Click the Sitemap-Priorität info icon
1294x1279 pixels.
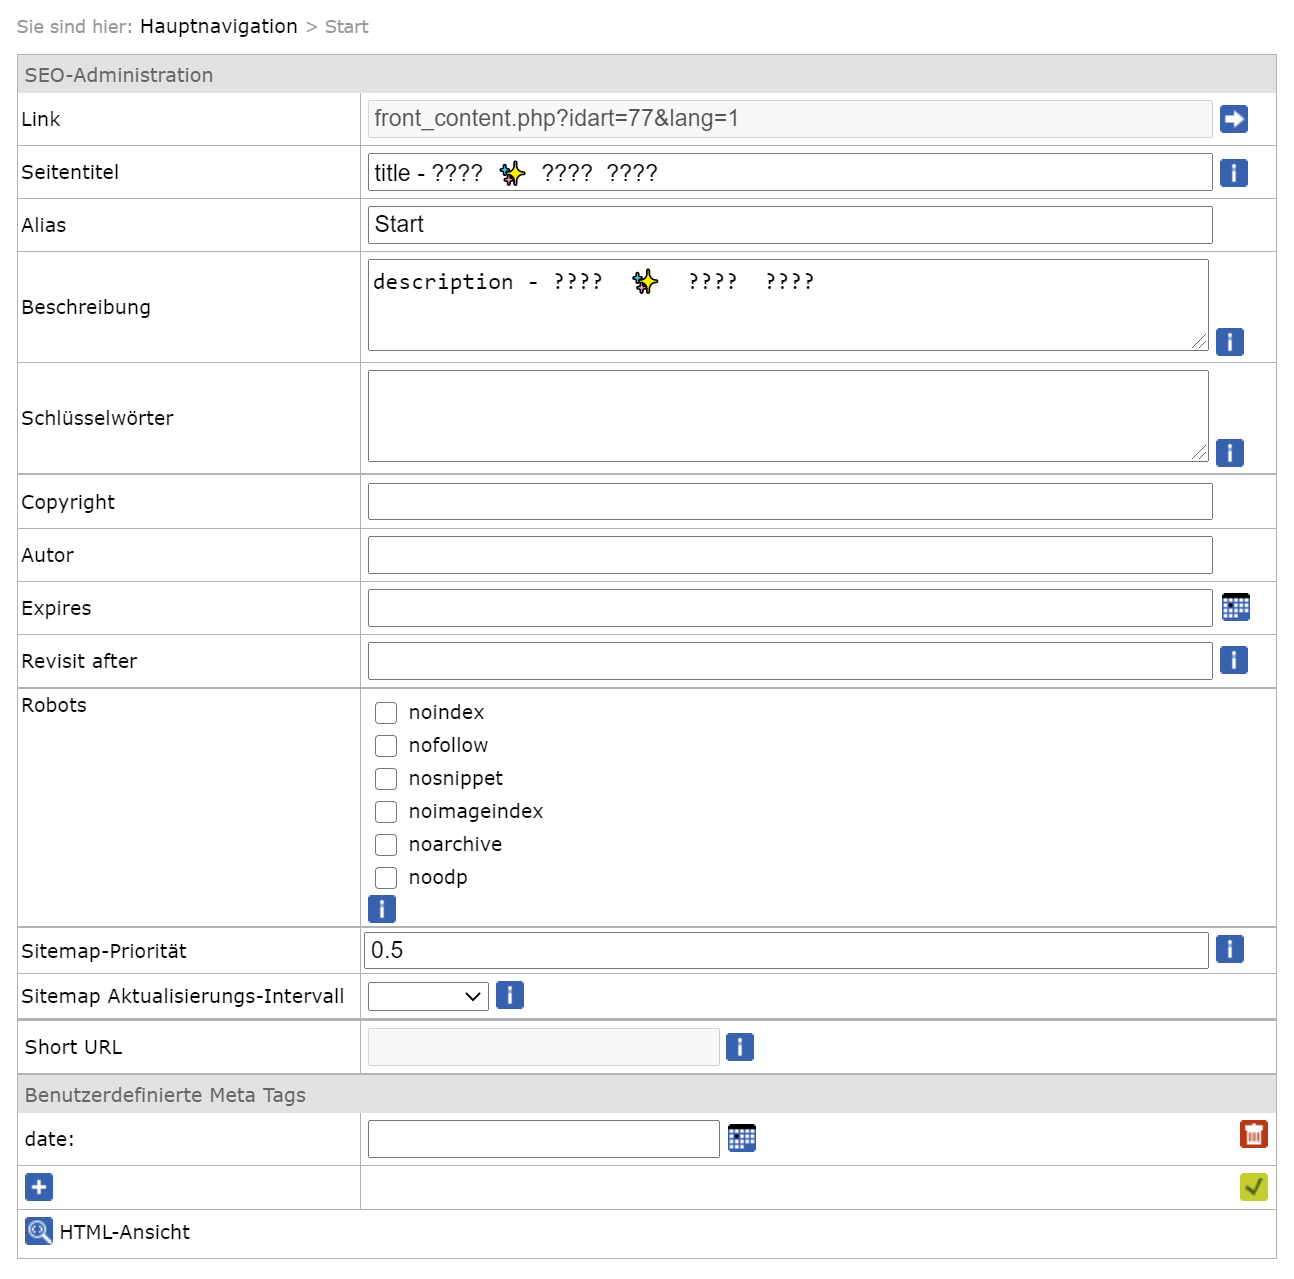1229,949
